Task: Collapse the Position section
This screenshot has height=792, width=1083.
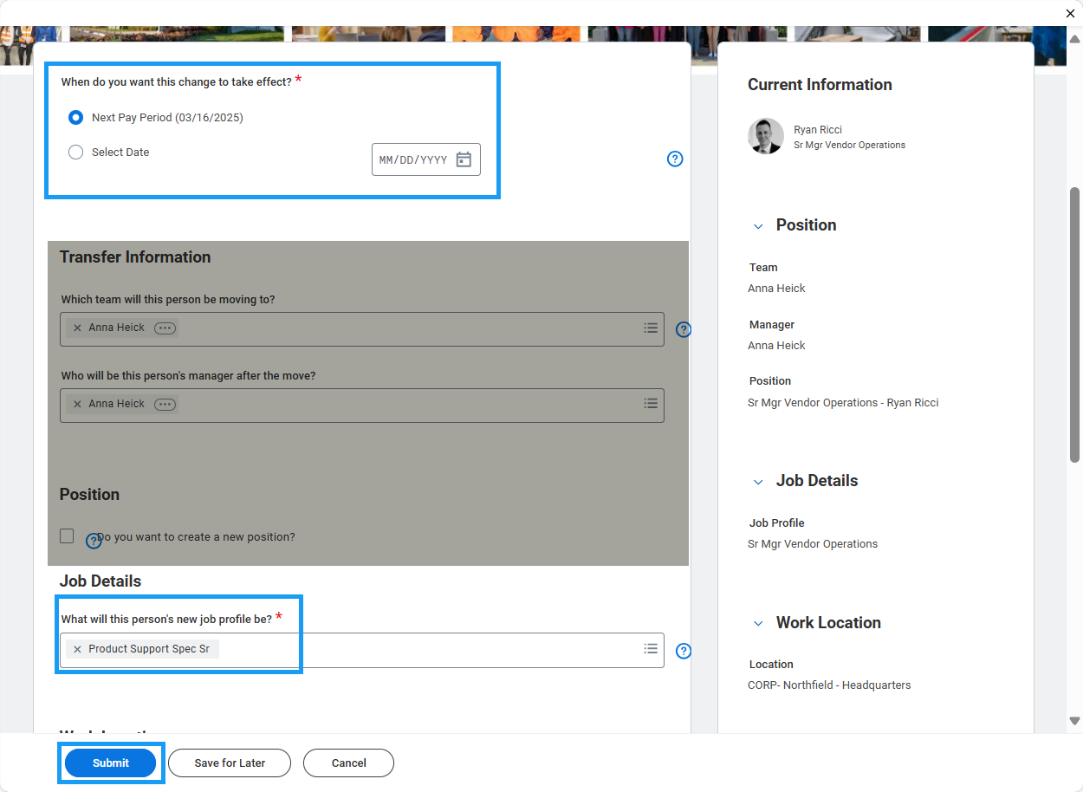Action: (x=758, y=225)
